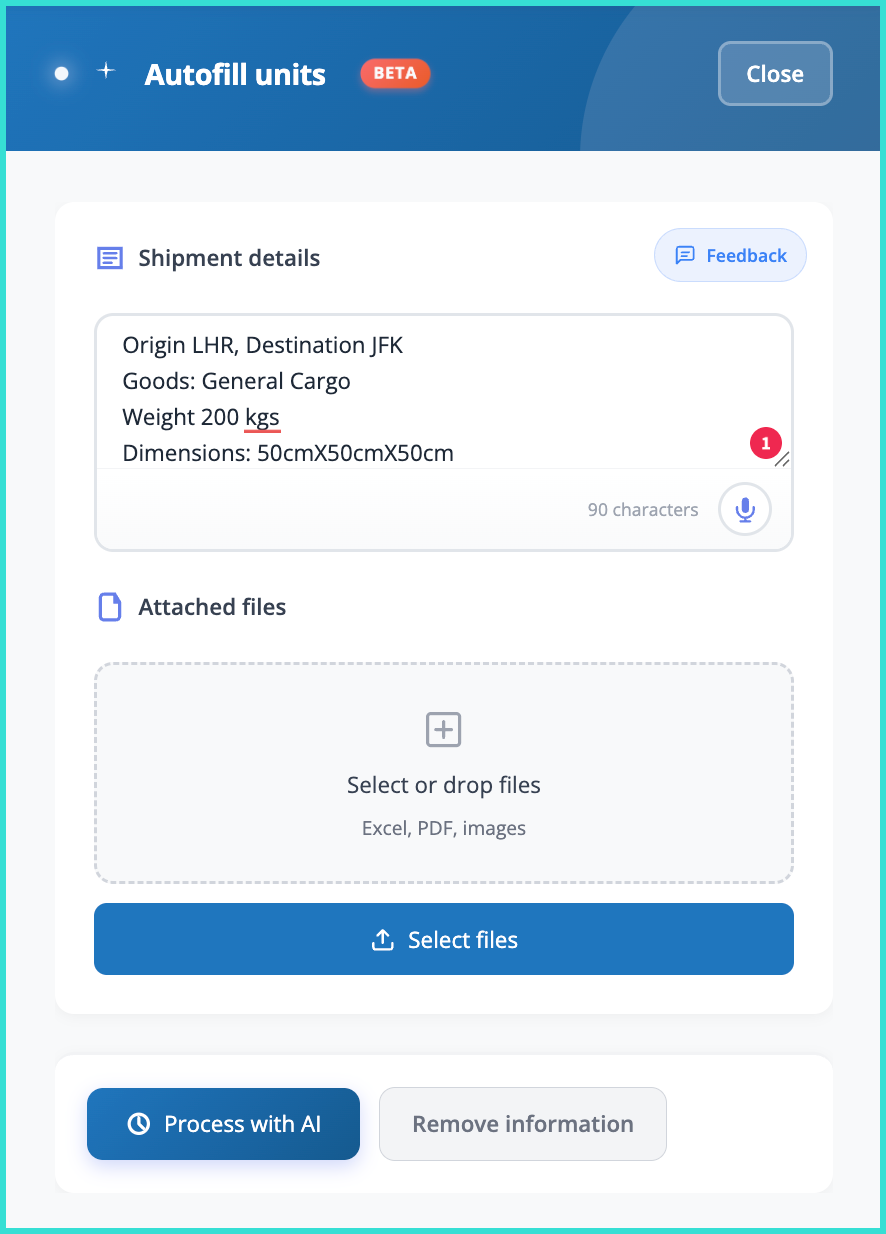Click the BETA badge label
The image size is (886, 1234).
click(x=395, y=73)
